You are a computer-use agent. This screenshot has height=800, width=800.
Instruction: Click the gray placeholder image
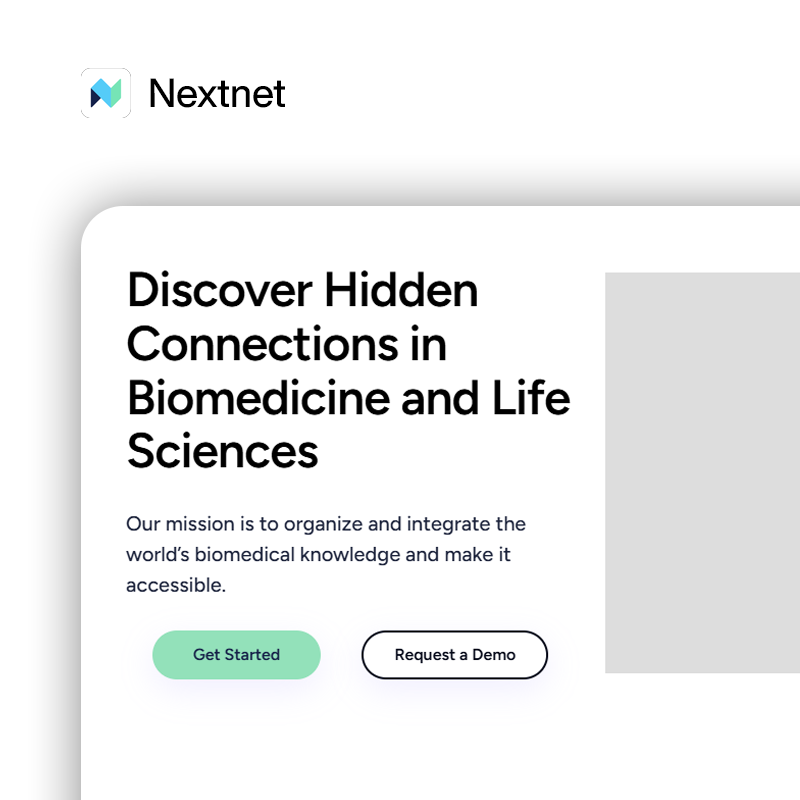703,472
